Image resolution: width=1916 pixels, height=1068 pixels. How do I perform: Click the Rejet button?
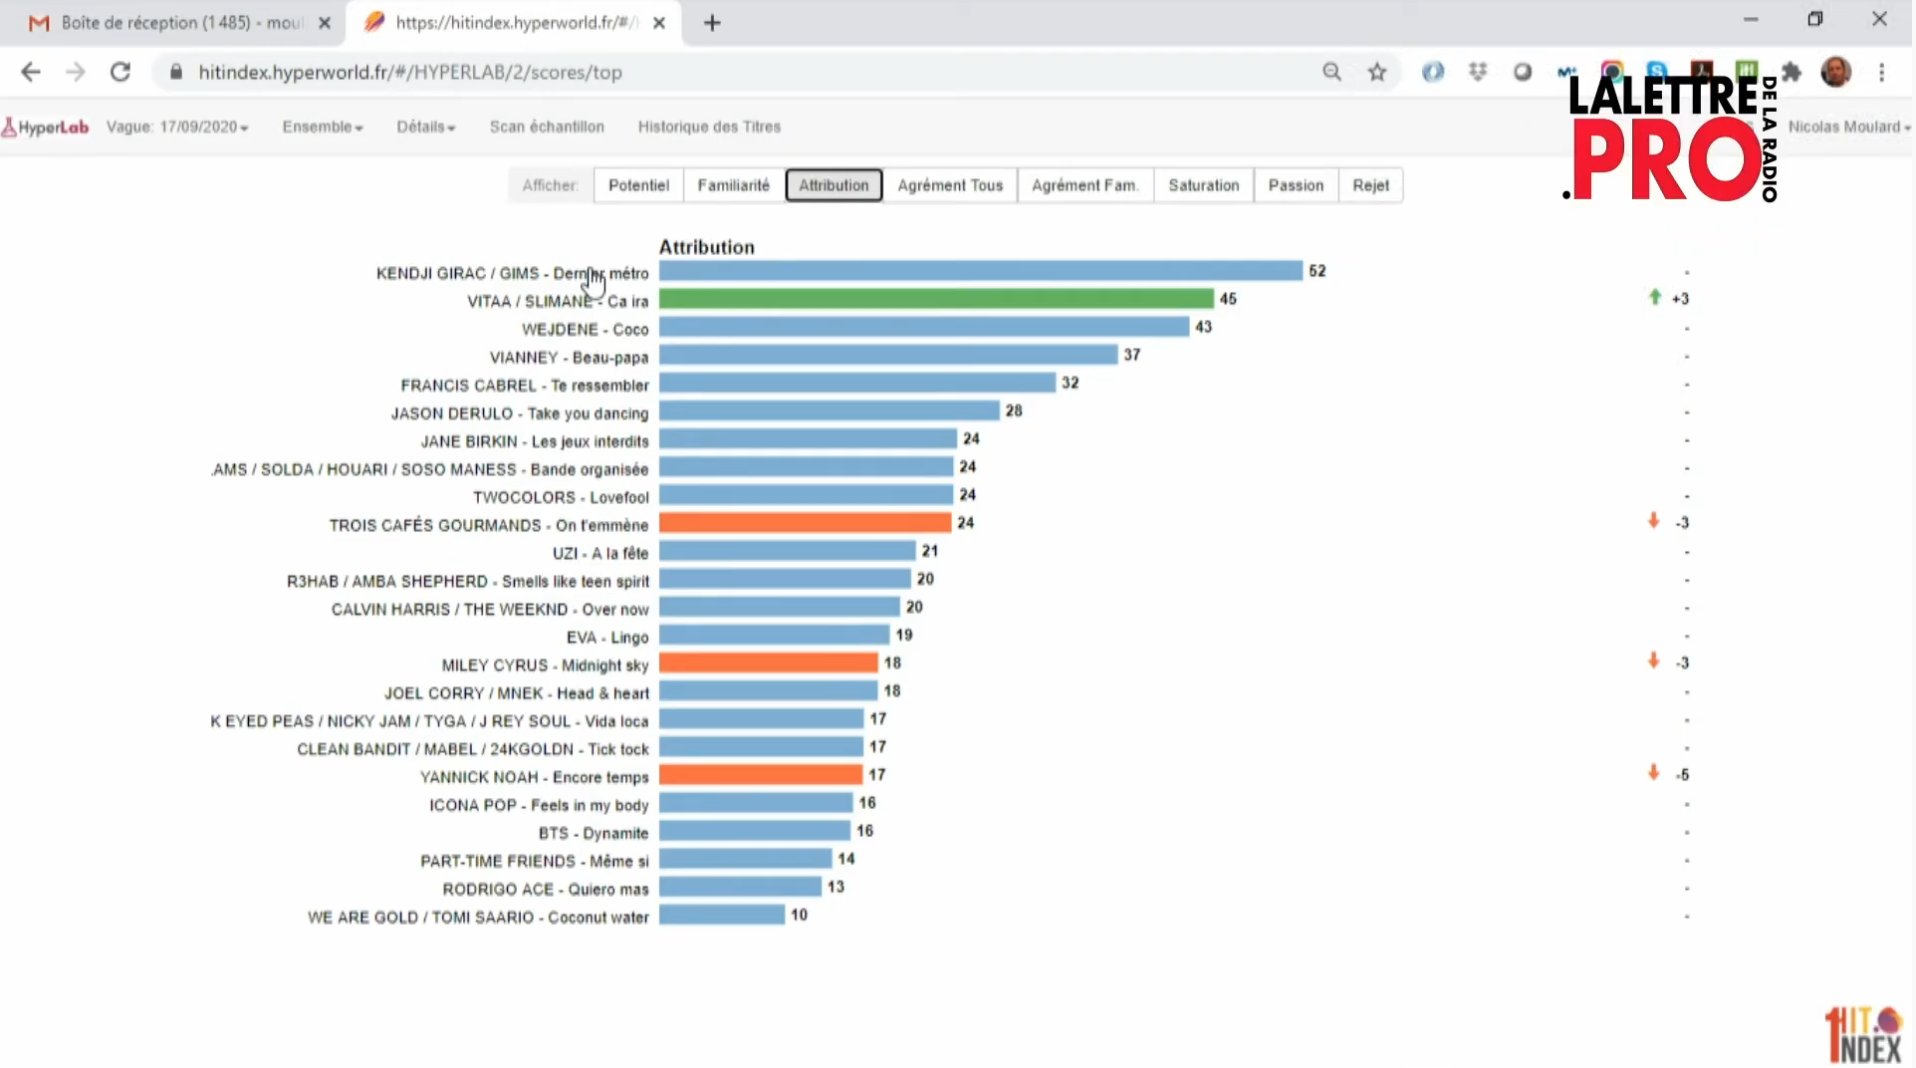coord(1370,185)
